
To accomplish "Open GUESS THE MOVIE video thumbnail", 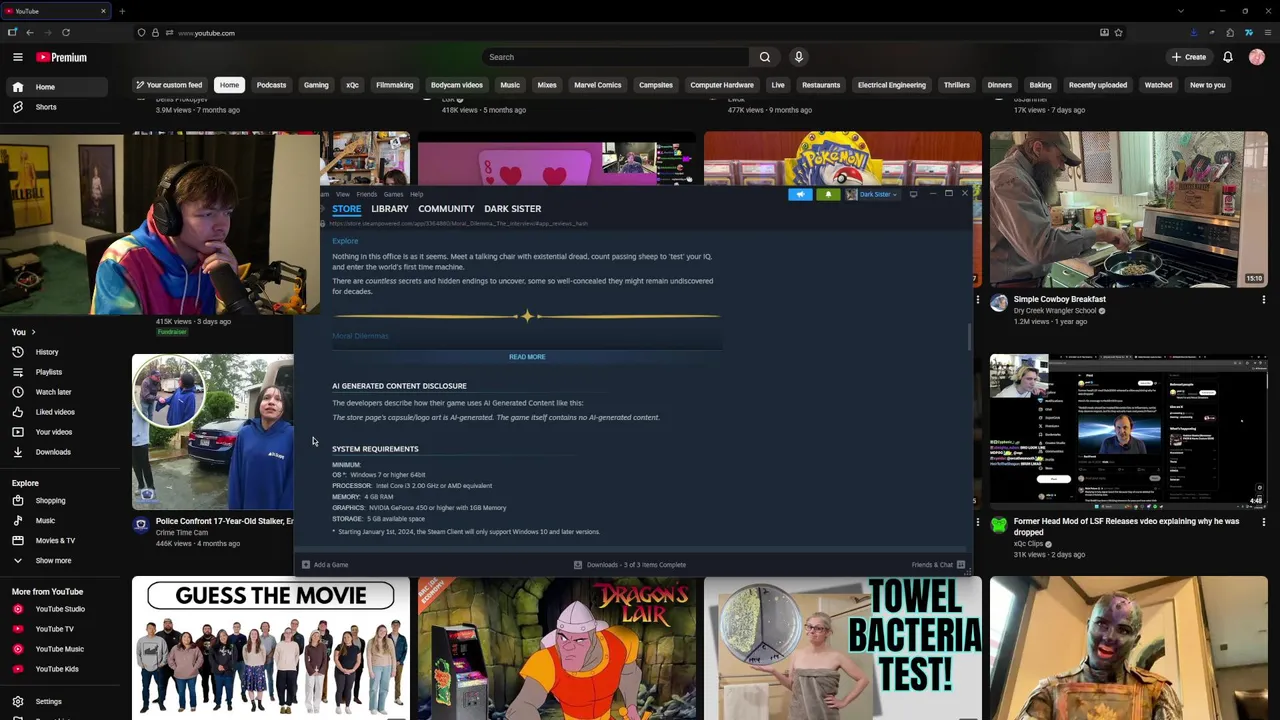I will coord(270,647).
